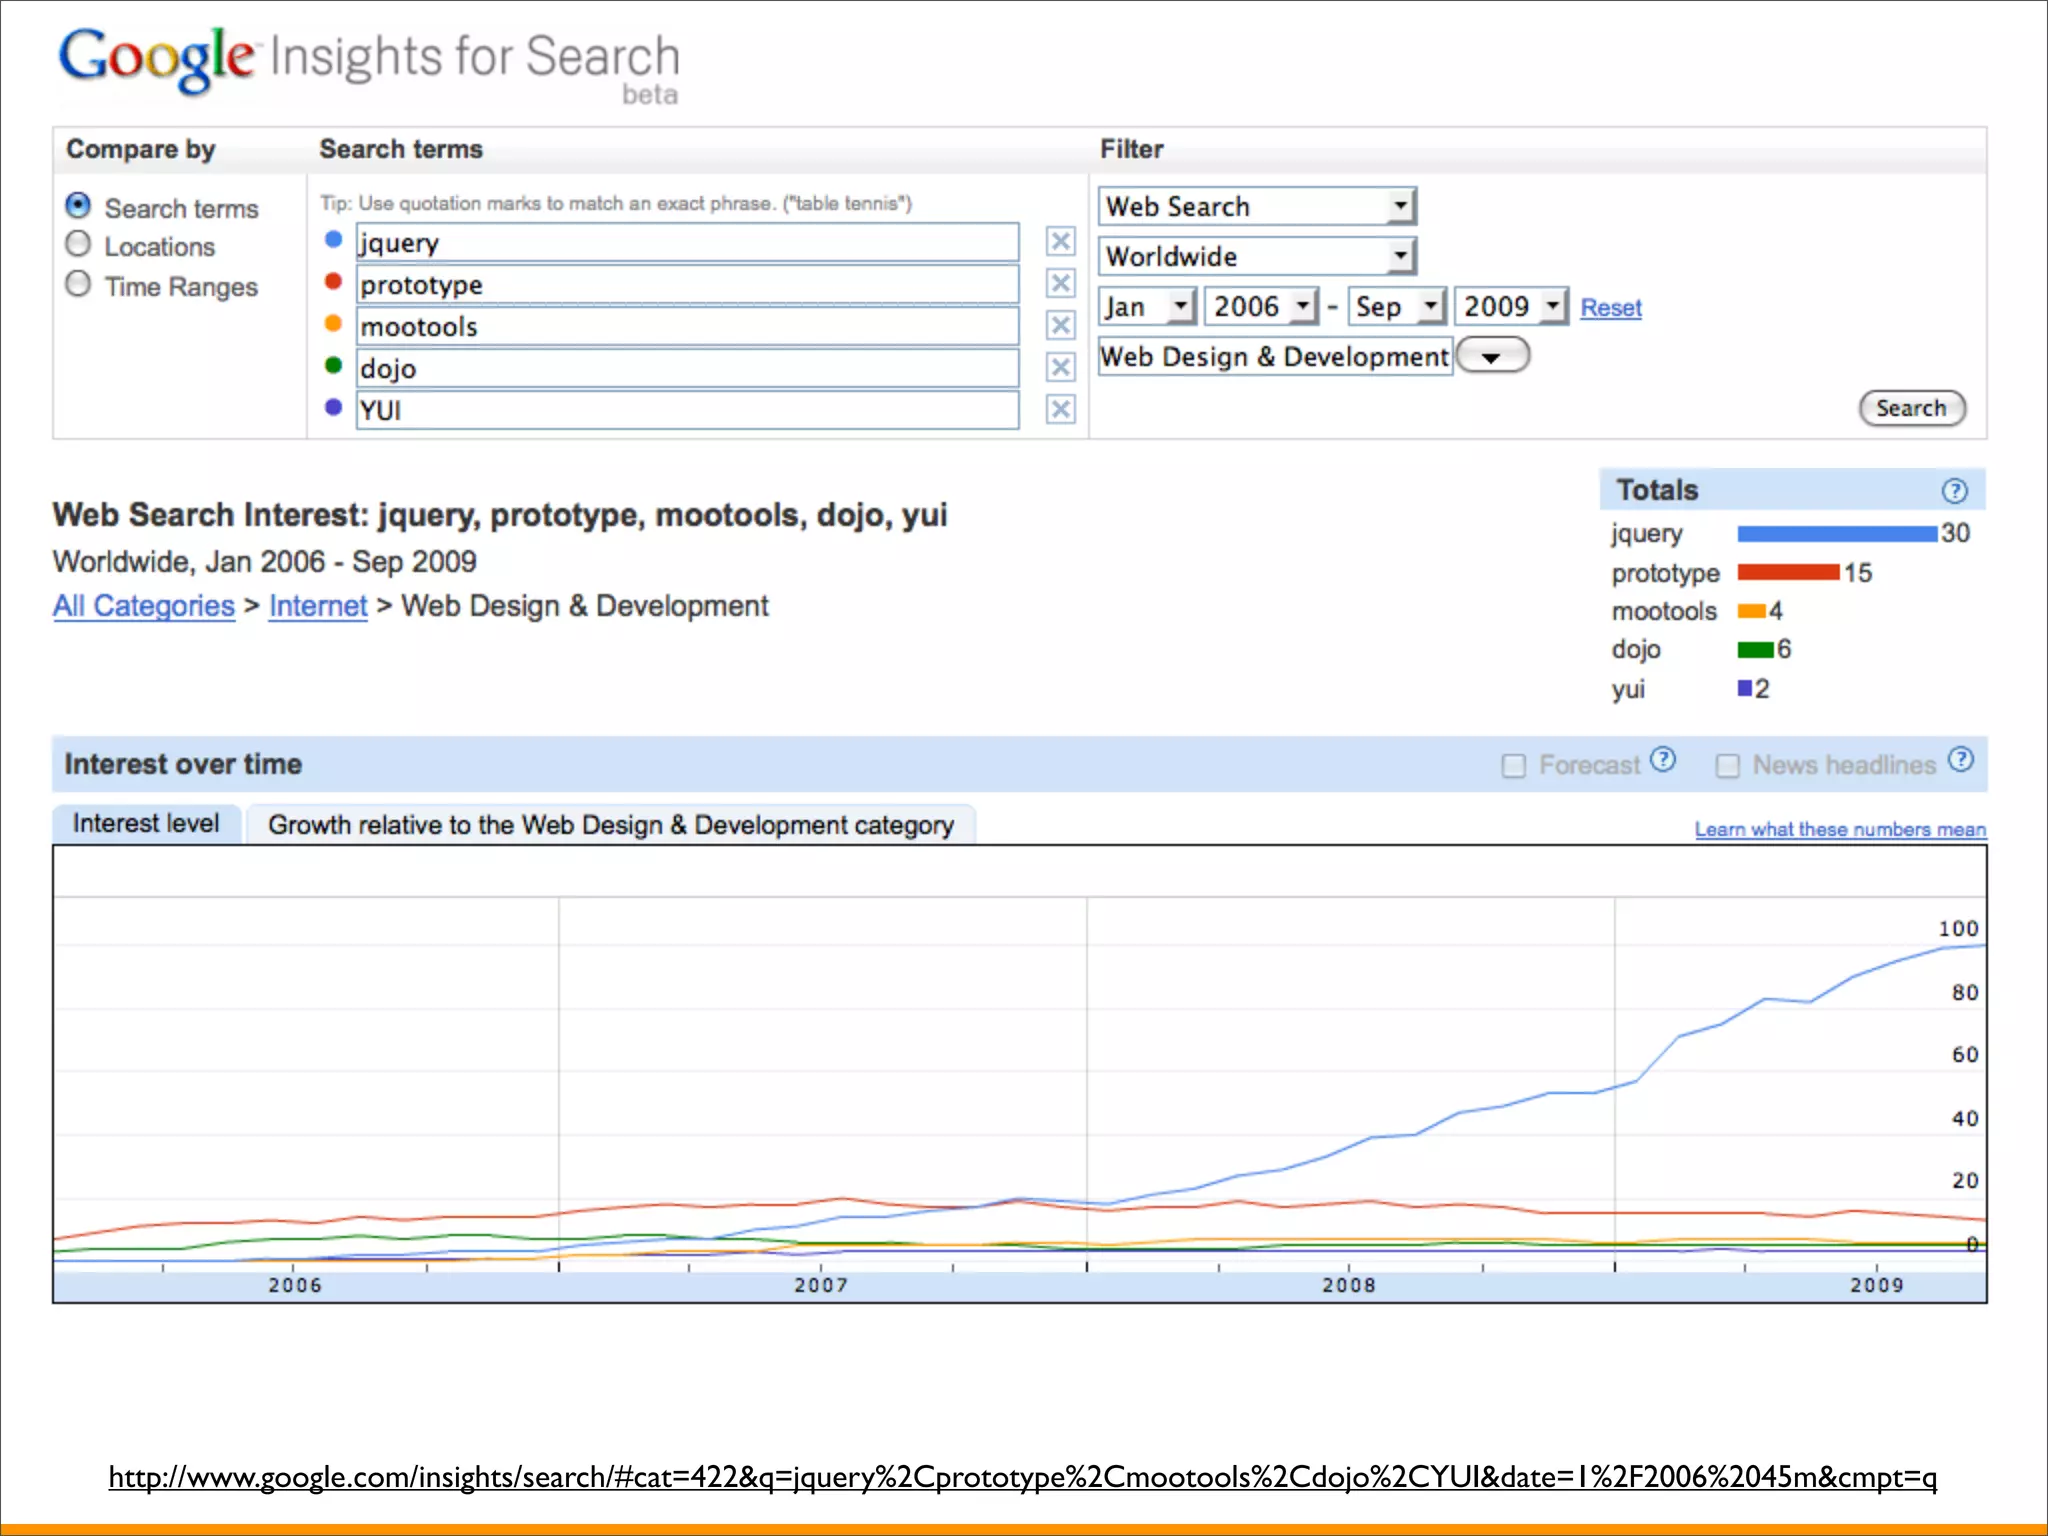Open the Worldwide location dropdown
Viewport: 2048px width, 1536px height.
pos(1257,257)
